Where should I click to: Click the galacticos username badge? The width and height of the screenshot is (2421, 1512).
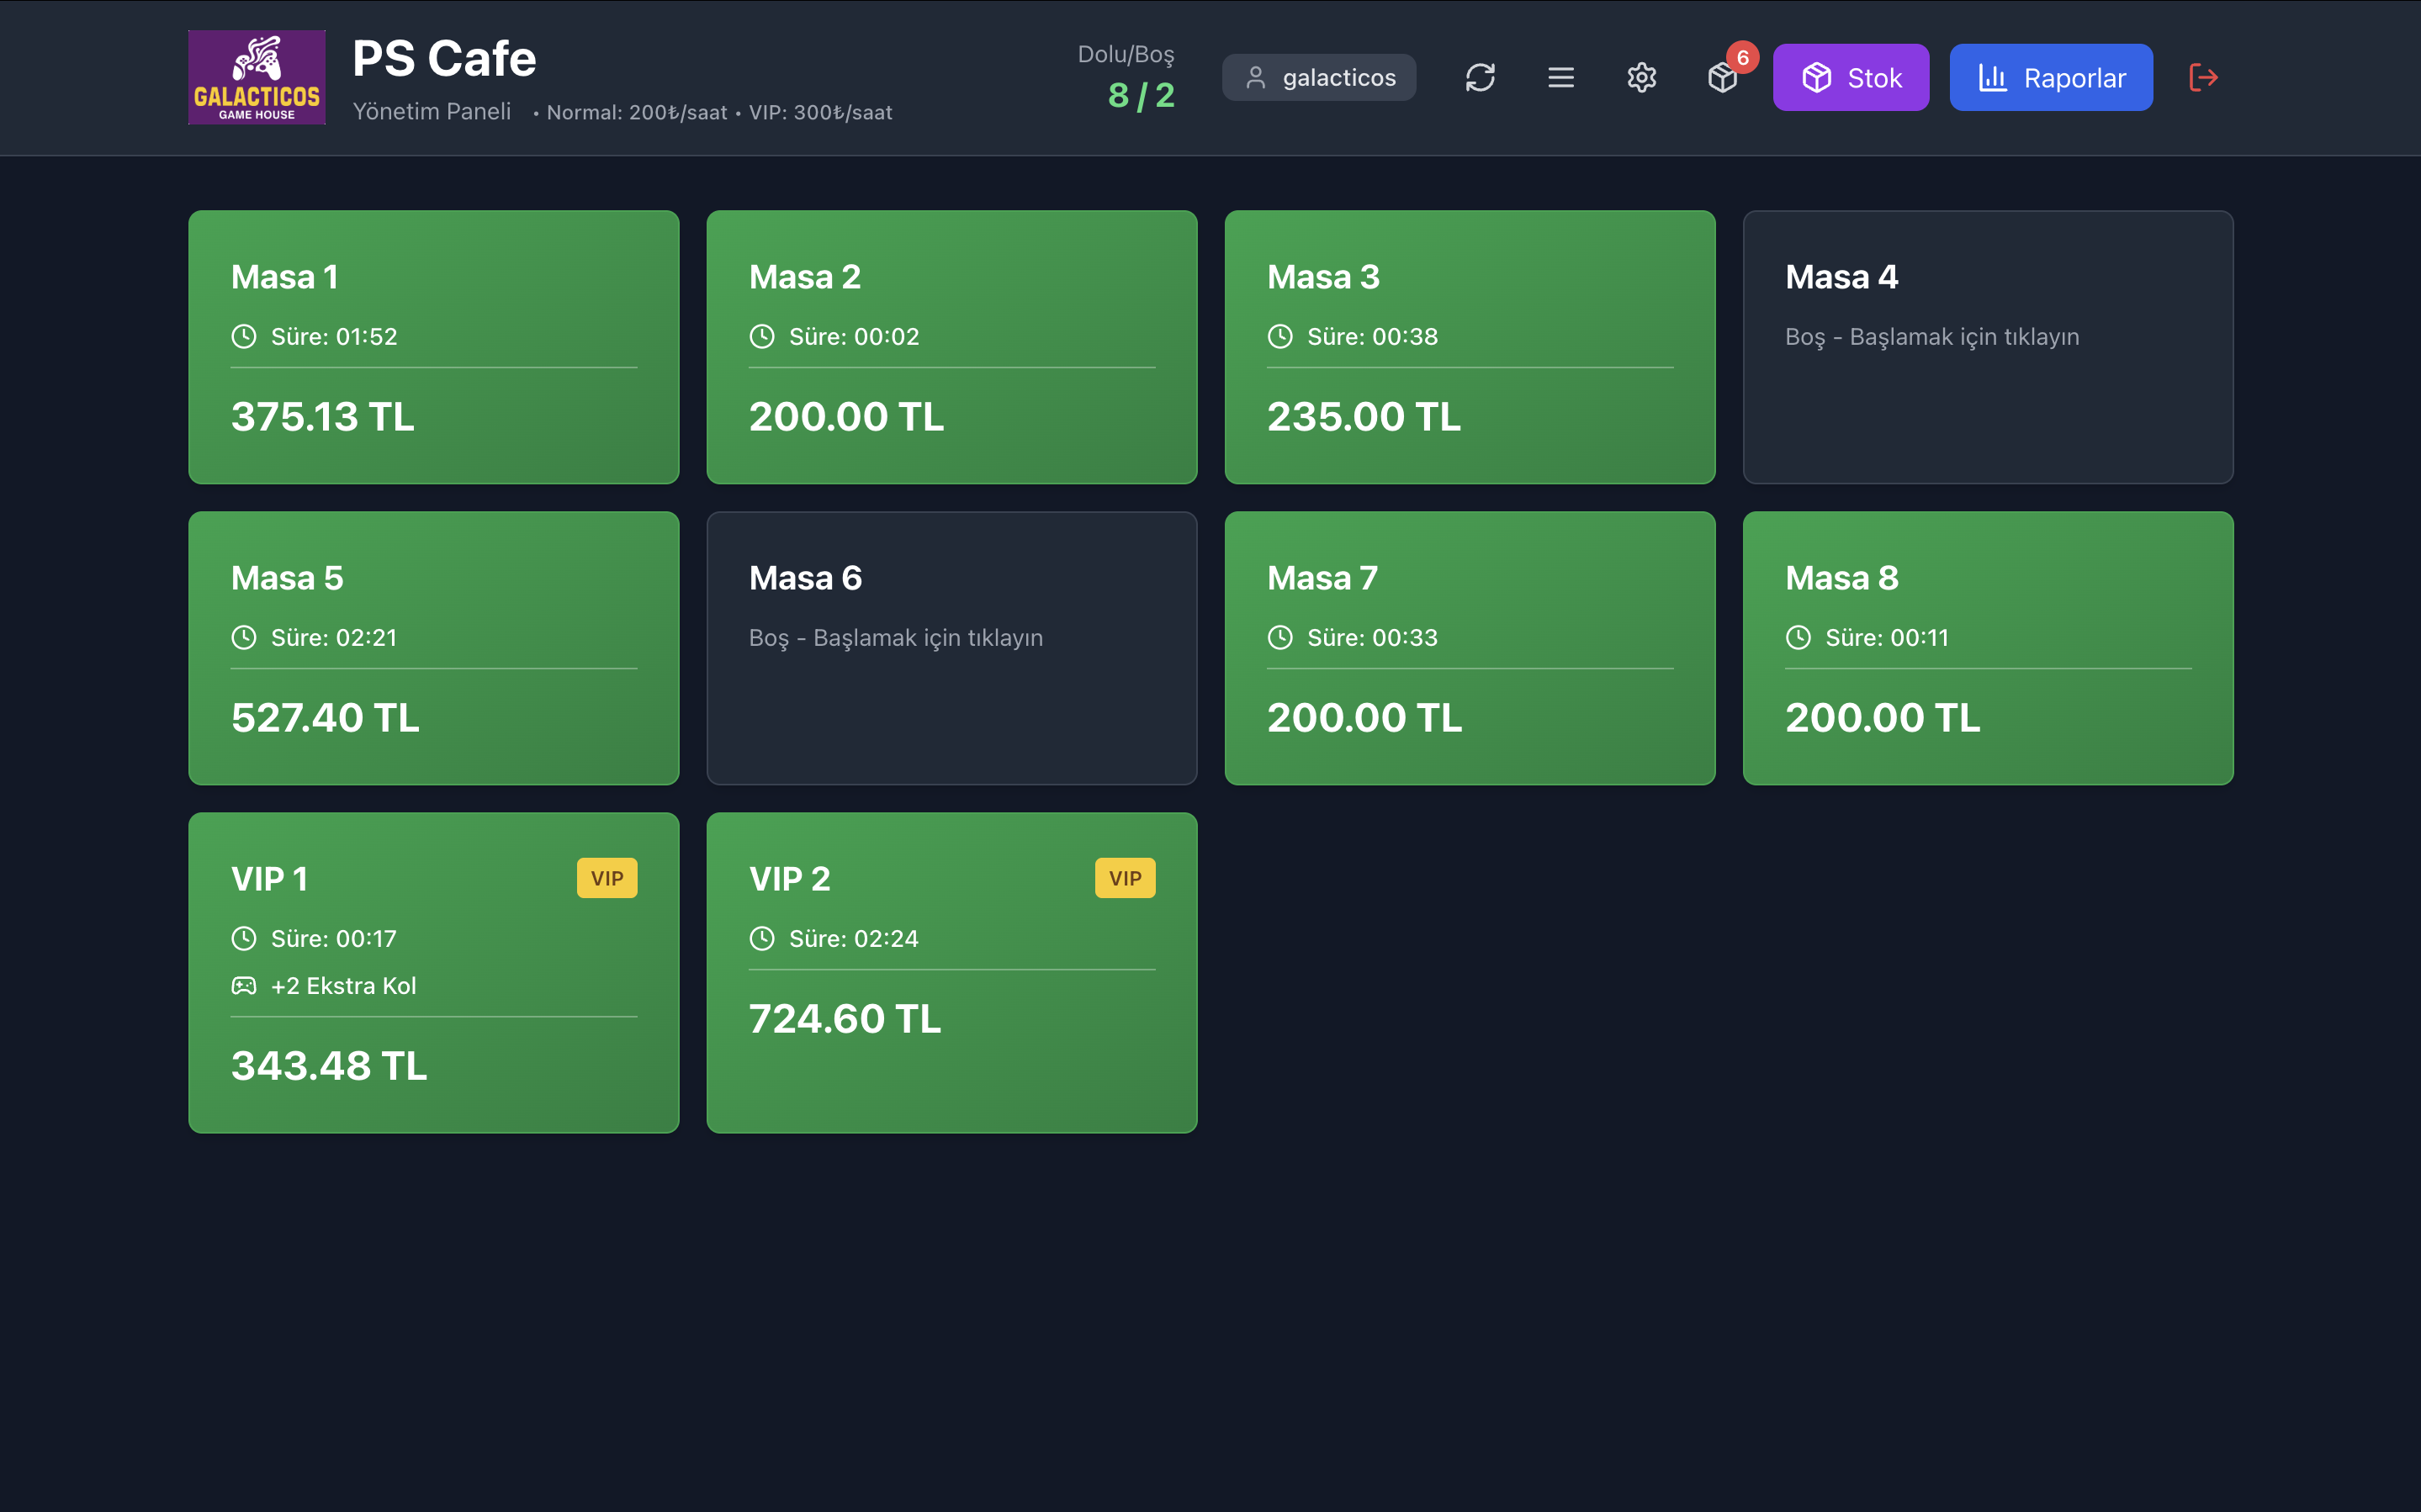1318,77
